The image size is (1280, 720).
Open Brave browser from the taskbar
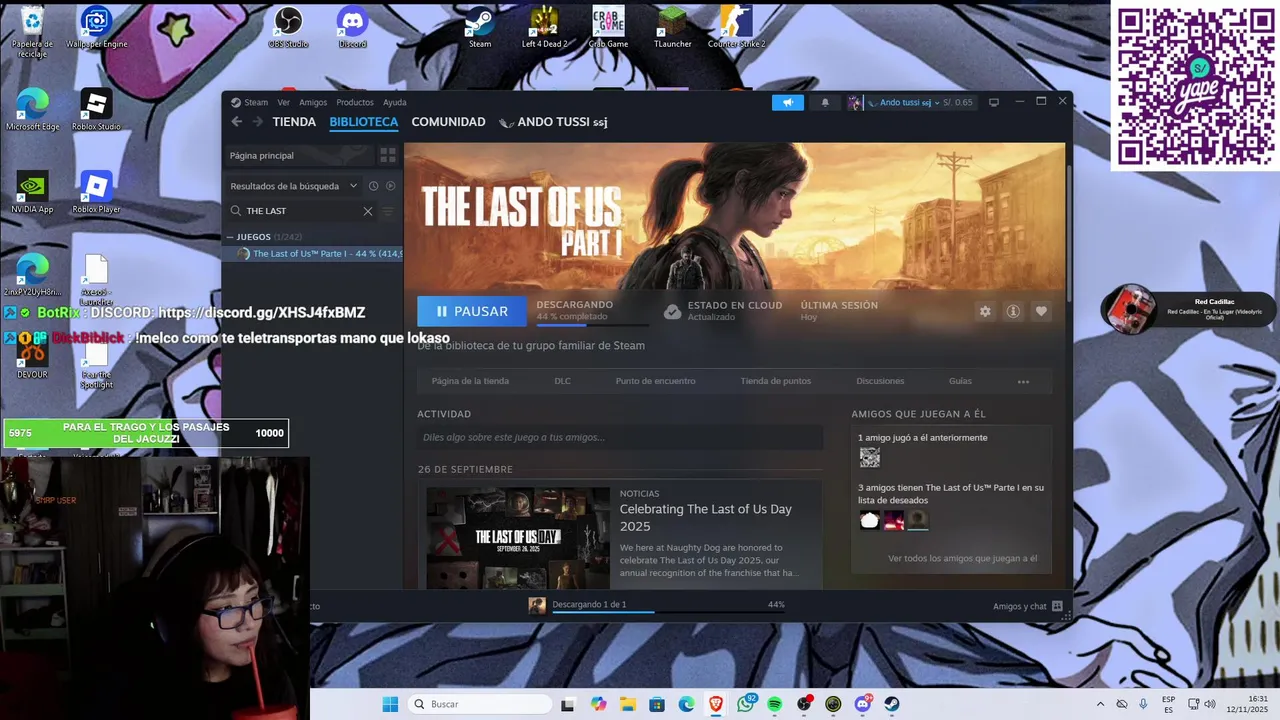(716, 704)
